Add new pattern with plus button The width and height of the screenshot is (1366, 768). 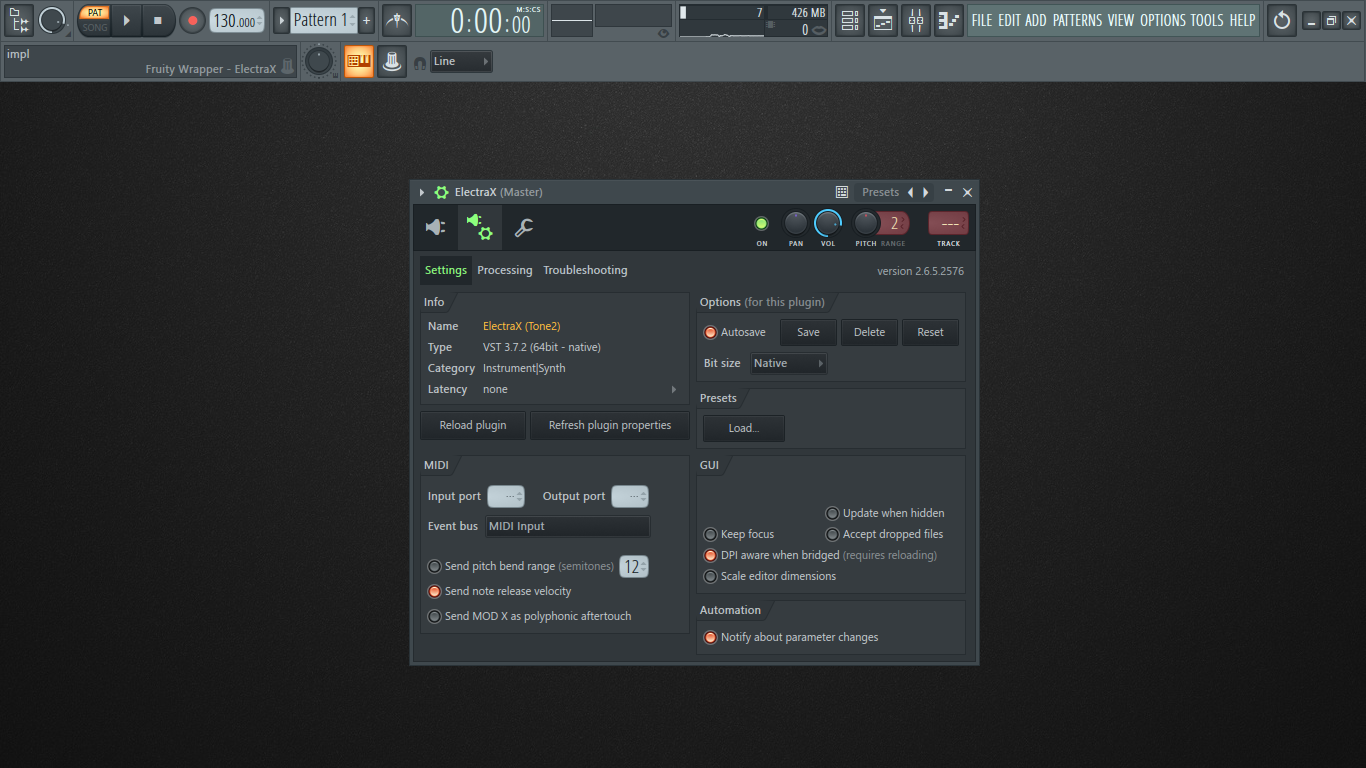coord(366,20)
